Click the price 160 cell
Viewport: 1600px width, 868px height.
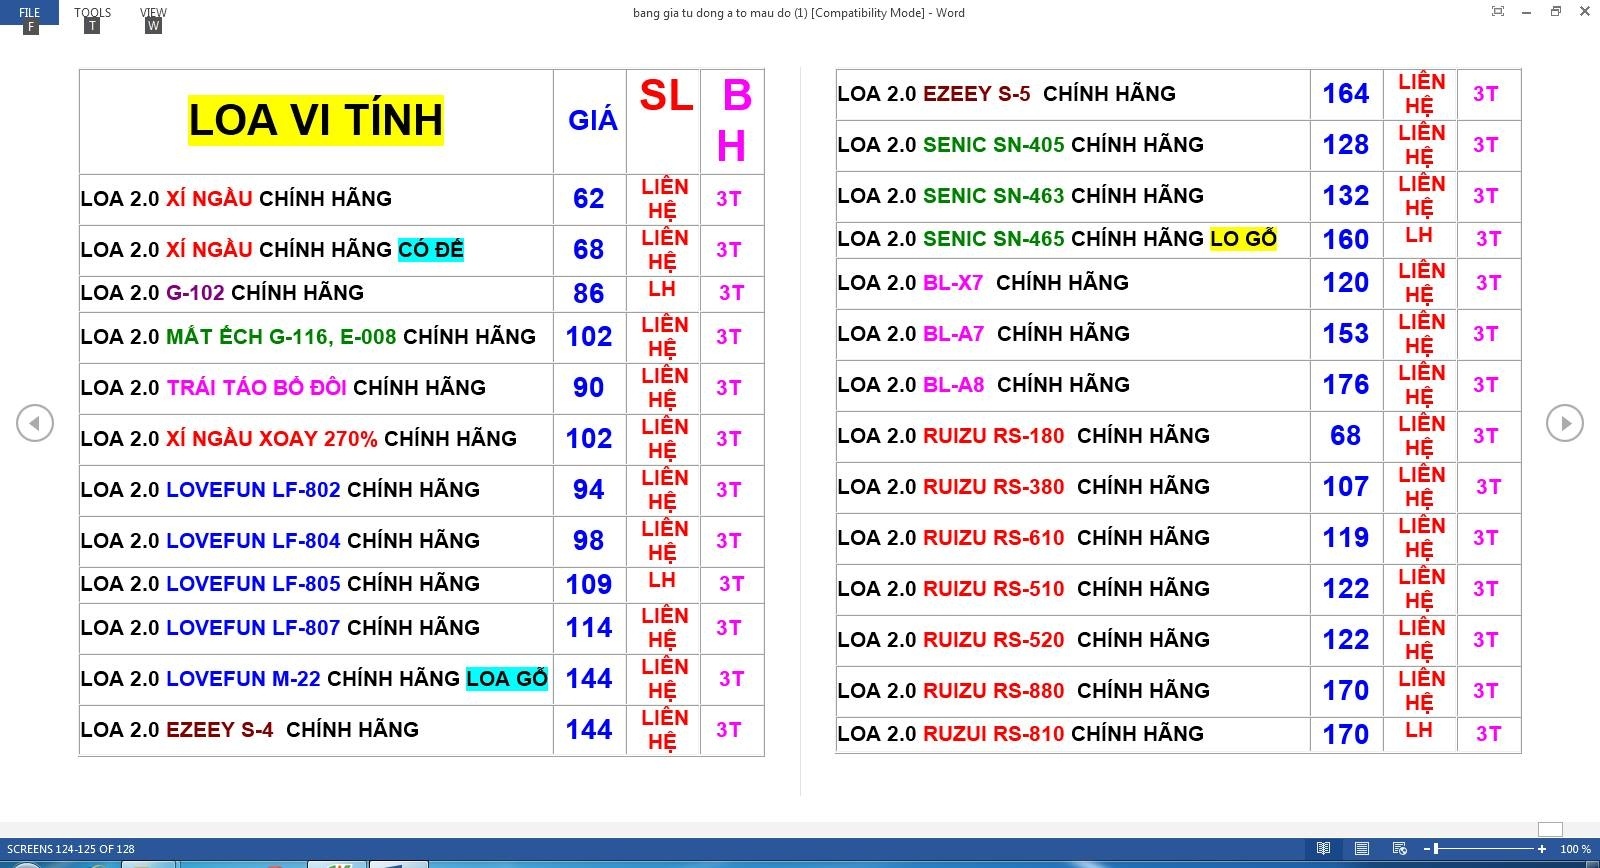[1346, 239]
